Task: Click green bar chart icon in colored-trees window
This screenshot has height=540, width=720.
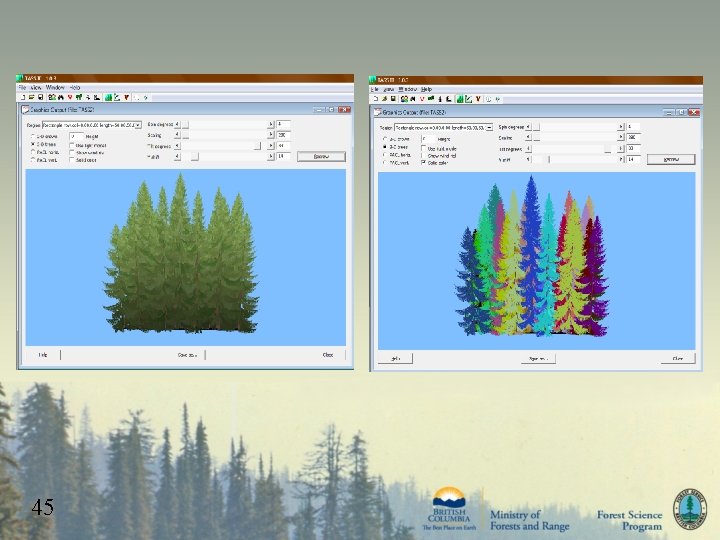Action: point(460,99)
